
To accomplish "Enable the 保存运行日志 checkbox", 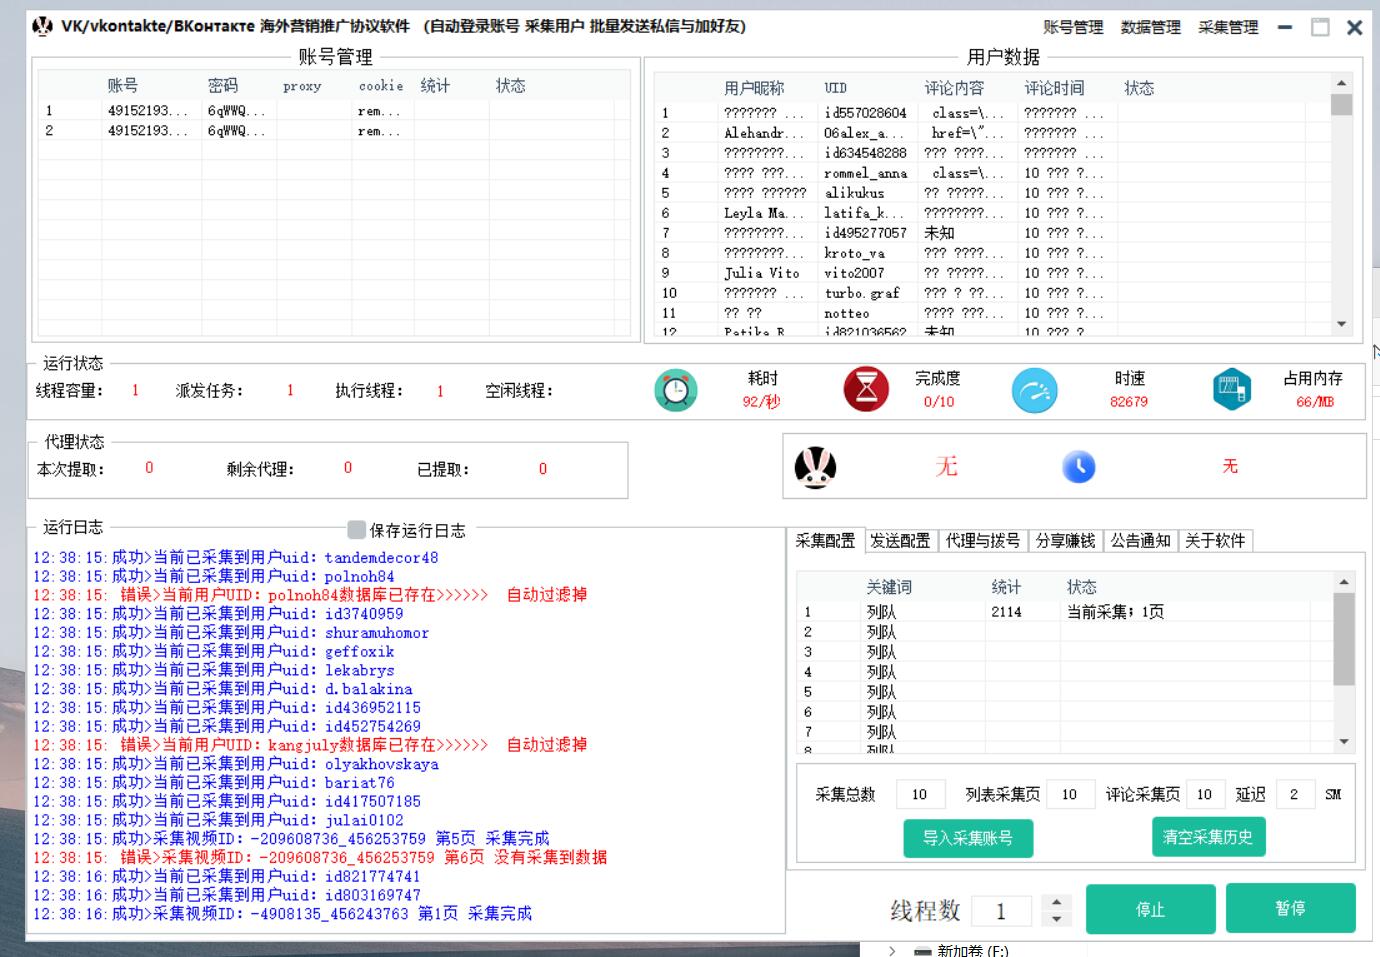I will (x=356, y=530).
